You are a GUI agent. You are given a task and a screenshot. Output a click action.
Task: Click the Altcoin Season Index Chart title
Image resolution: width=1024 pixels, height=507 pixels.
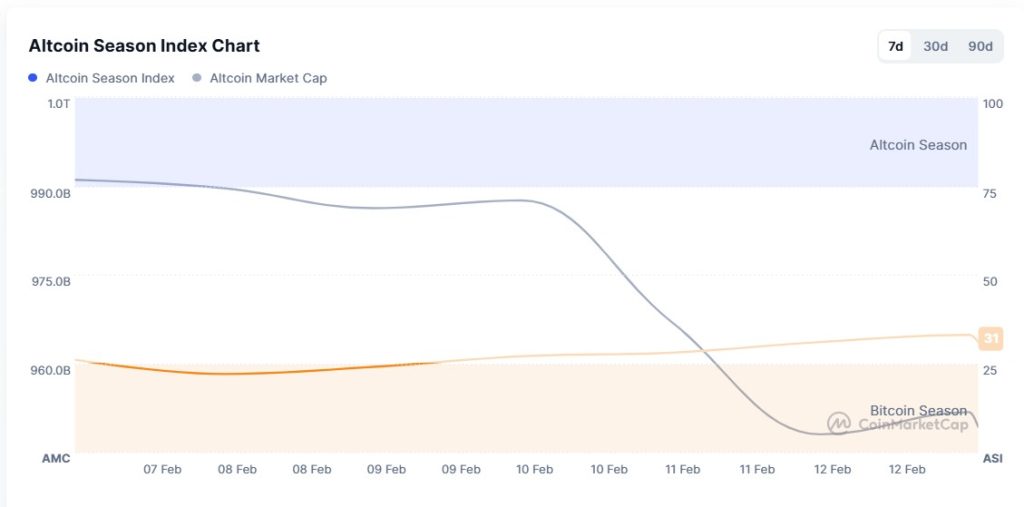tap(144, 46)
